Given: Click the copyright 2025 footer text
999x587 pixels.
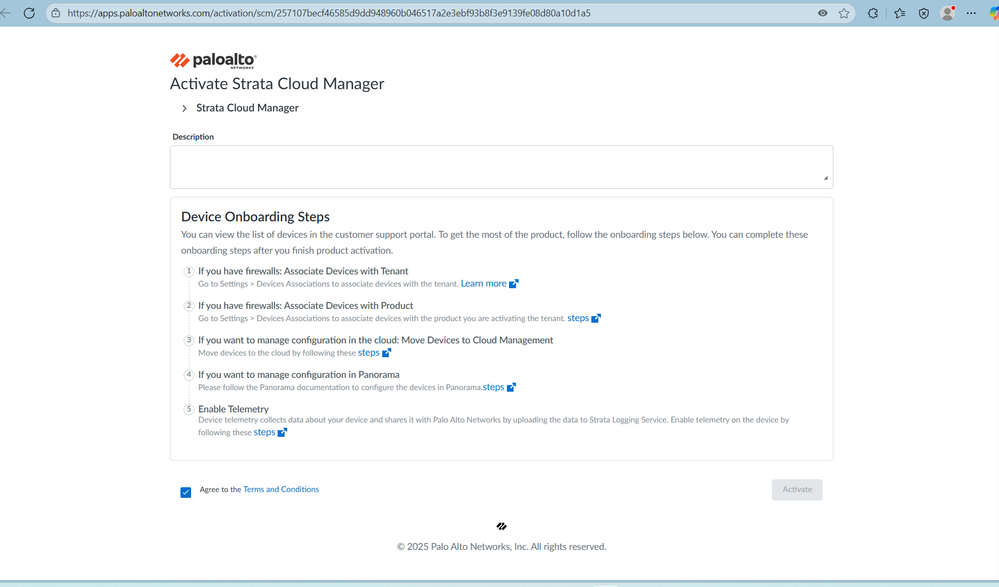Looking at the screenshot, I should click(501, 547).
